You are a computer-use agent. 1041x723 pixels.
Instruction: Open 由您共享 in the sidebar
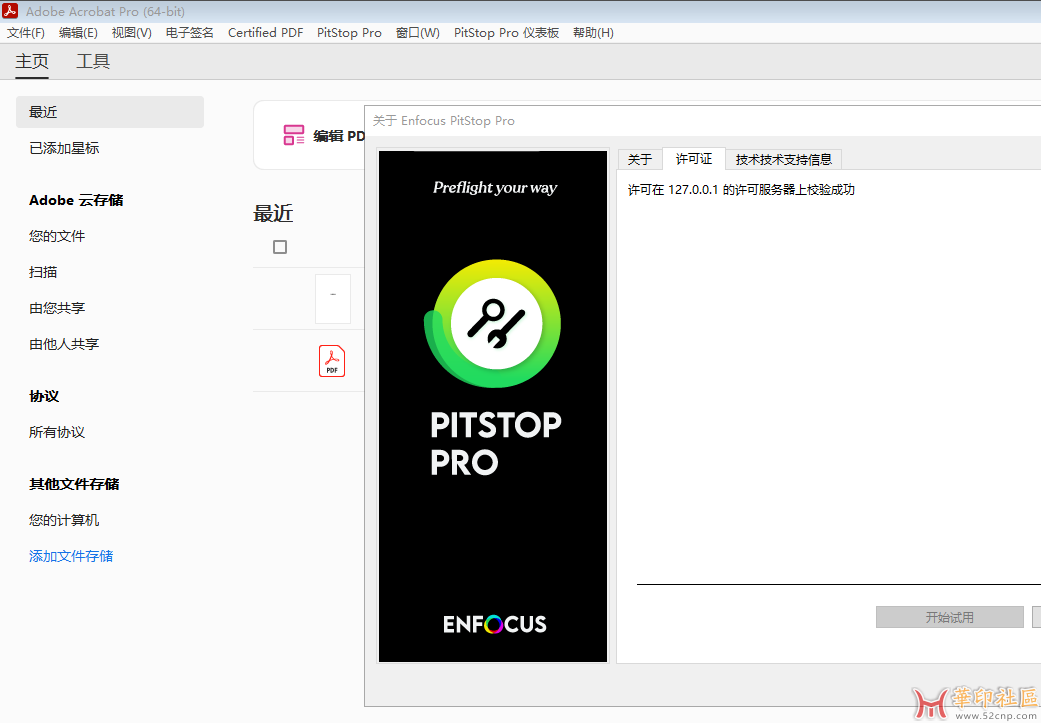[x=57, y=307]
